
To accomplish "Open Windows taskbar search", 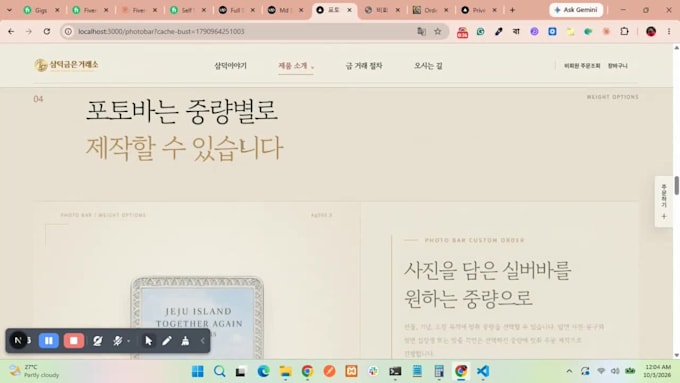I will pos(219,371).
